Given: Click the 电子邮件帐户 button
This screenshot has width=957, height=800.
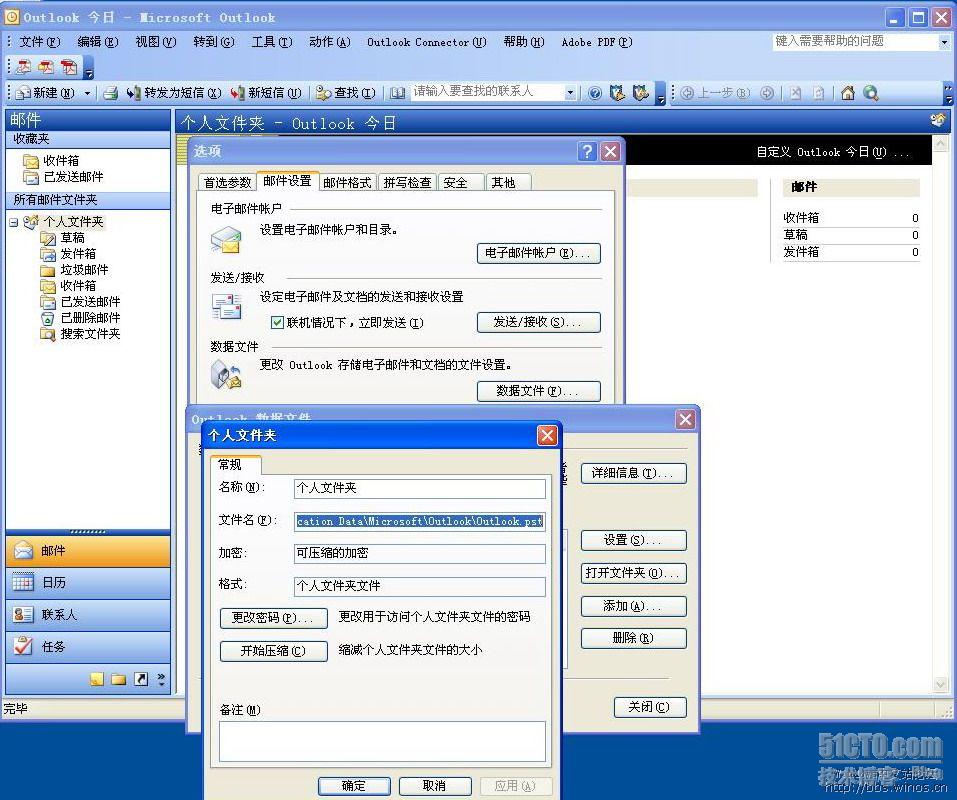Looking at the screenshot, I should click(x=538, y=253).
